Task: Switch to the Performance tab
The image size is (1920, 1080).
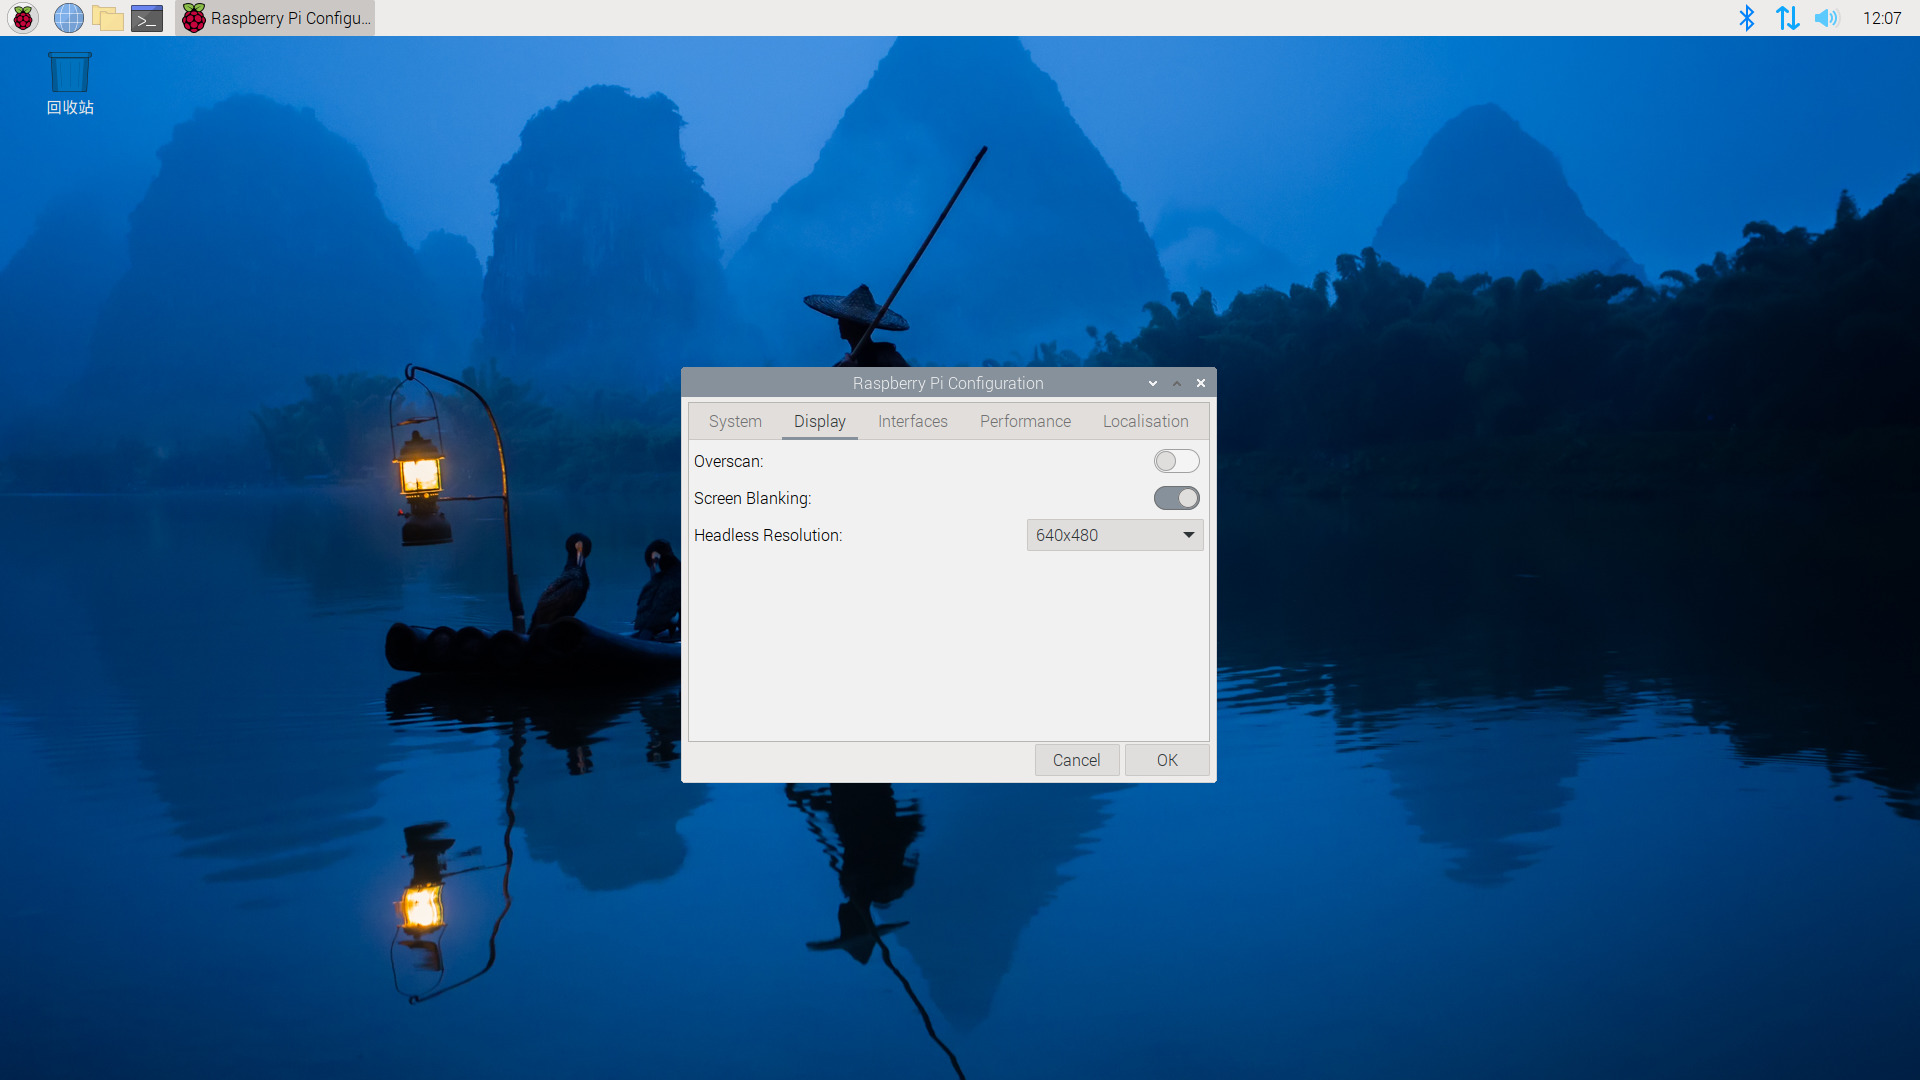Action: 1025,421
